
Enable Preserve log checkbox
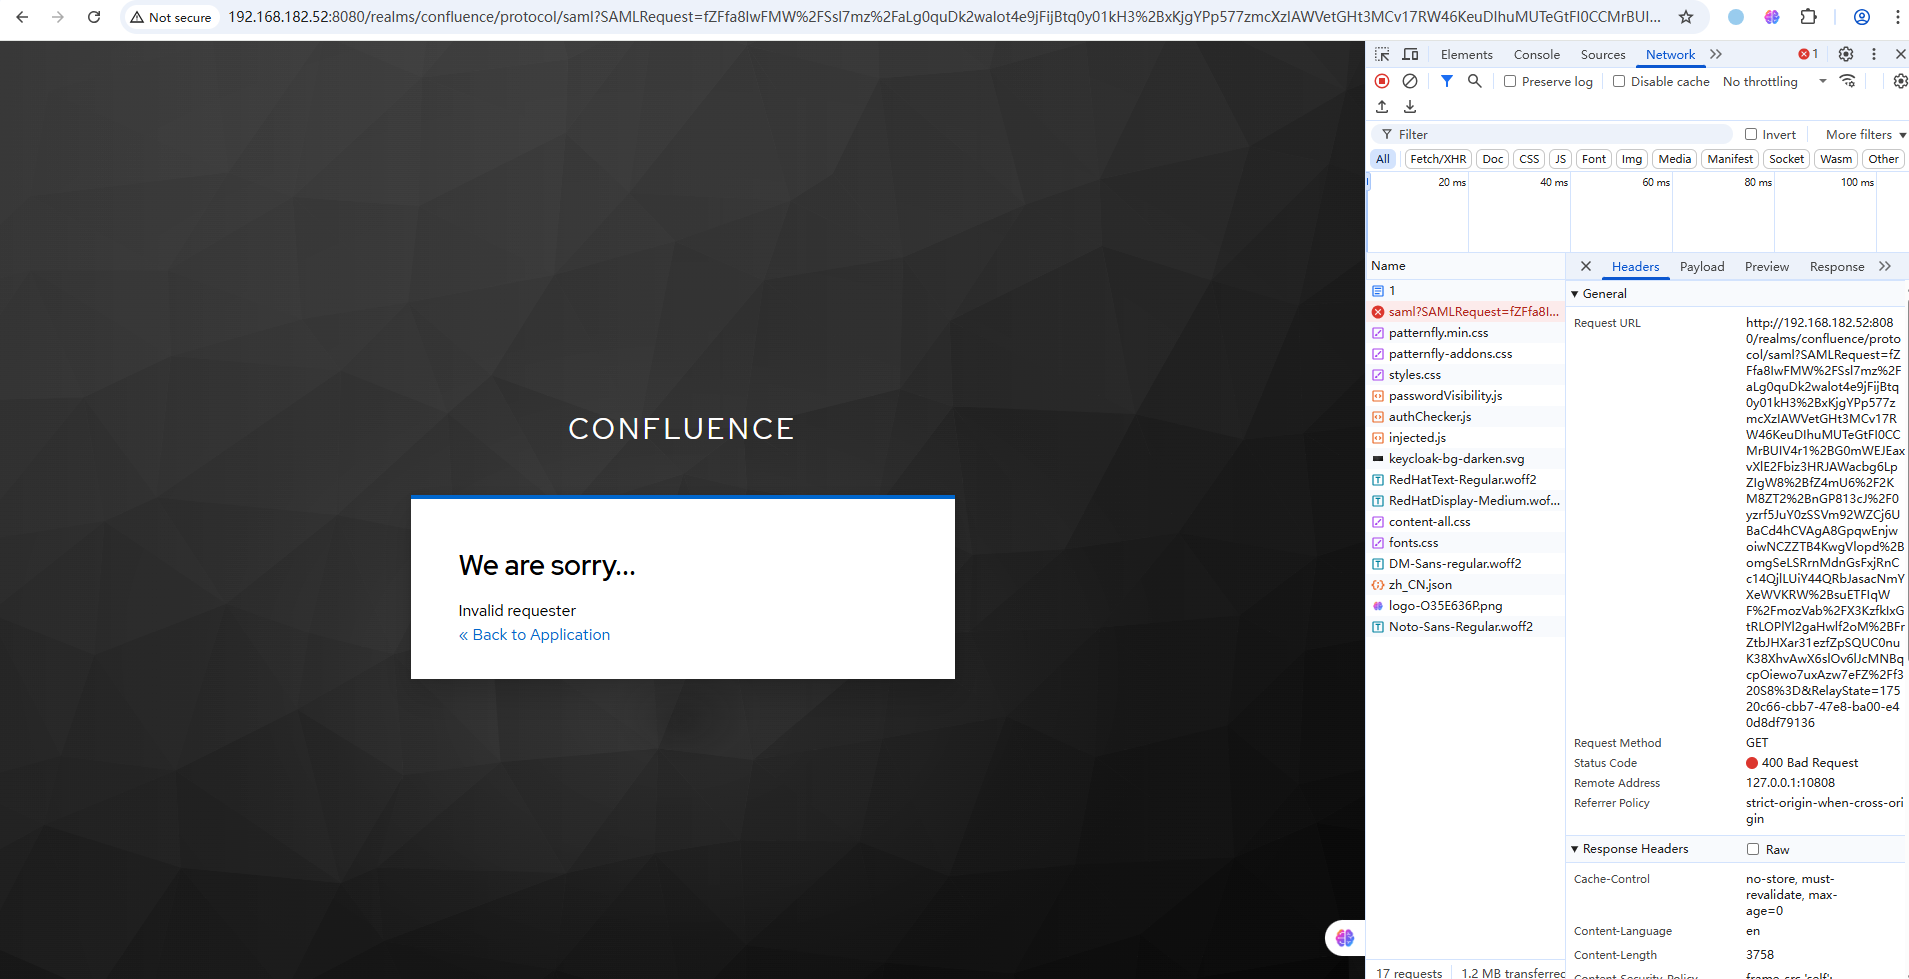(x=1510, y=81)
